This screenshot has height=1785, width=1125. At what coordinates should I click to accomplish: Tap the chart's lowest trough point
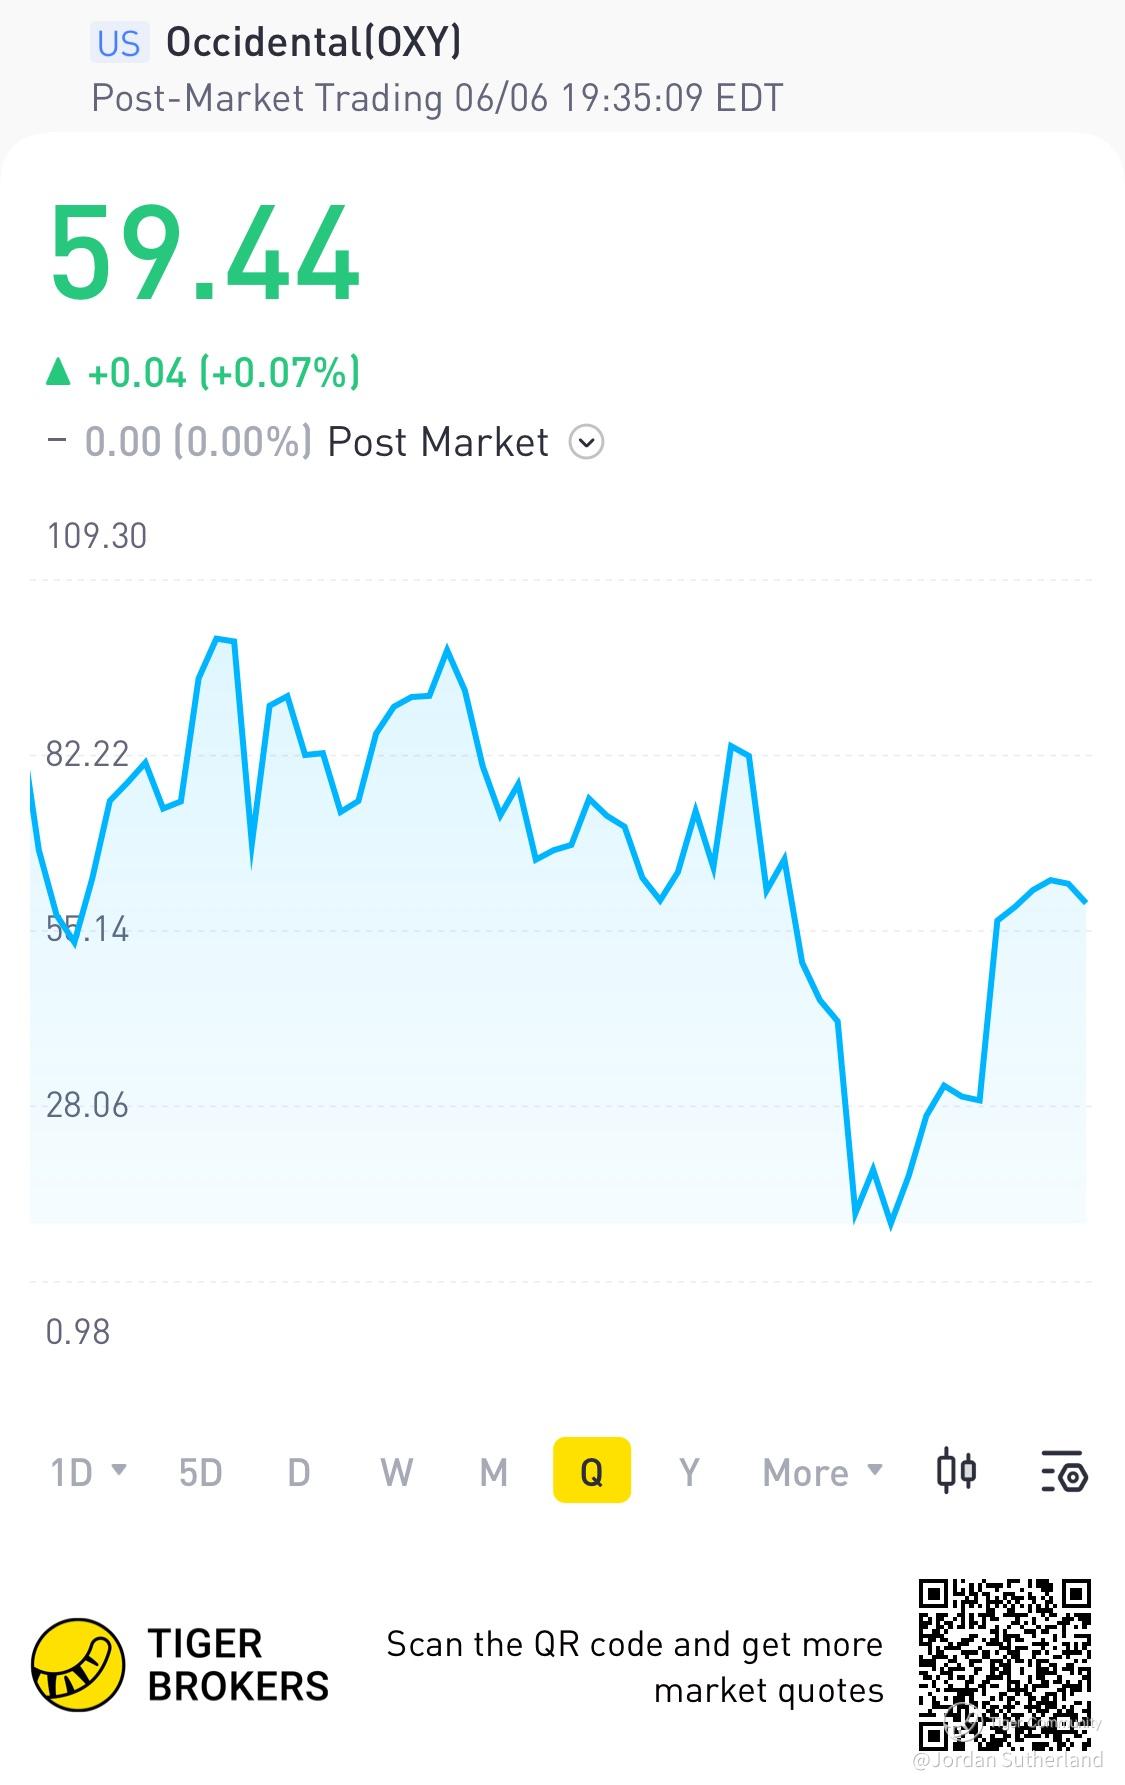pos(890,1224)
